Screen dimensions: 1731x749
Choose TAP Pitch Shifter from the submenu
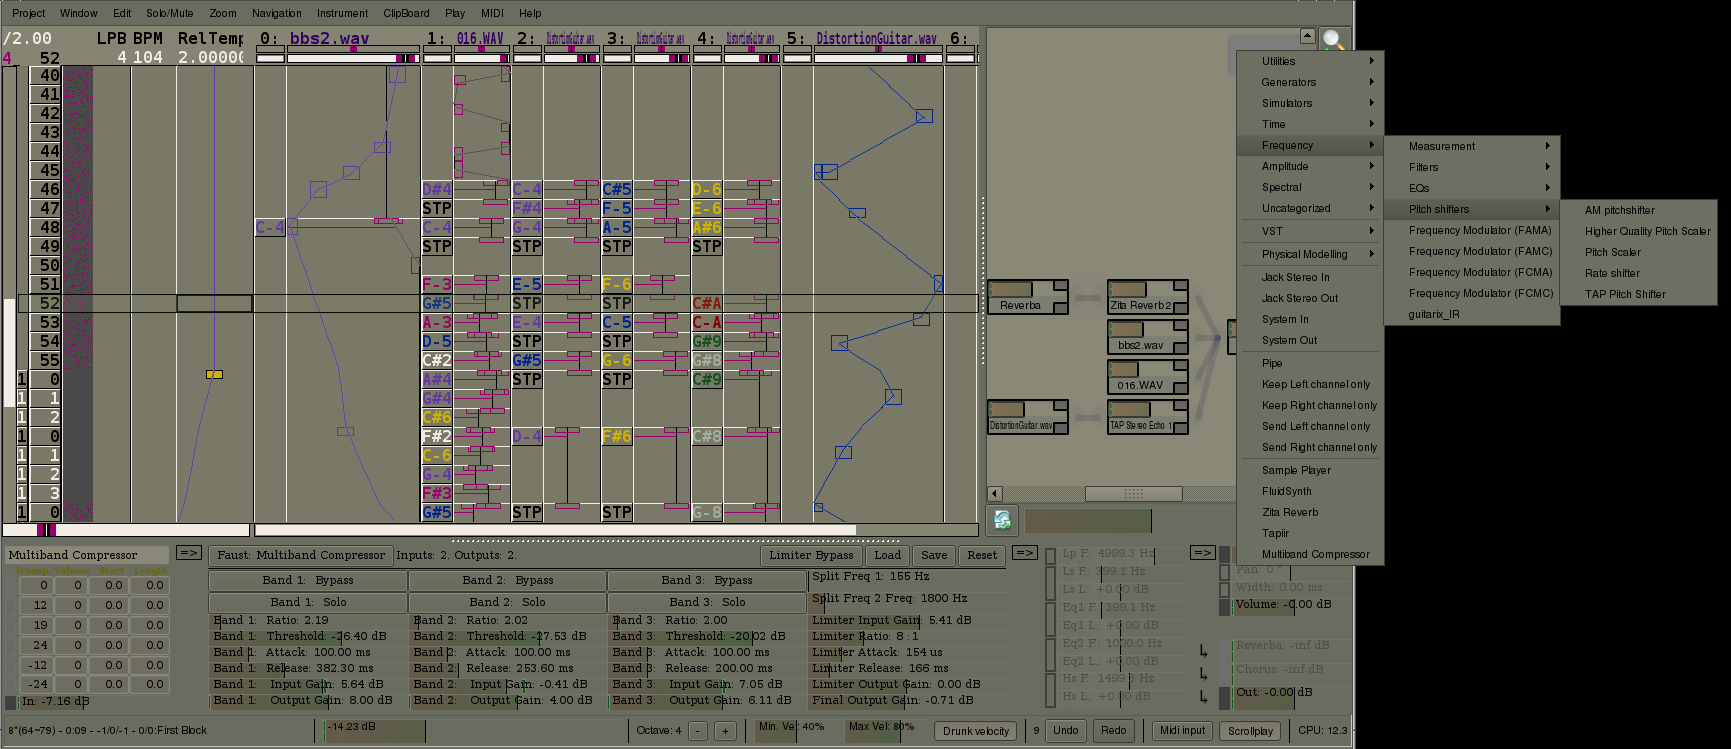[x=1625, y=295]
